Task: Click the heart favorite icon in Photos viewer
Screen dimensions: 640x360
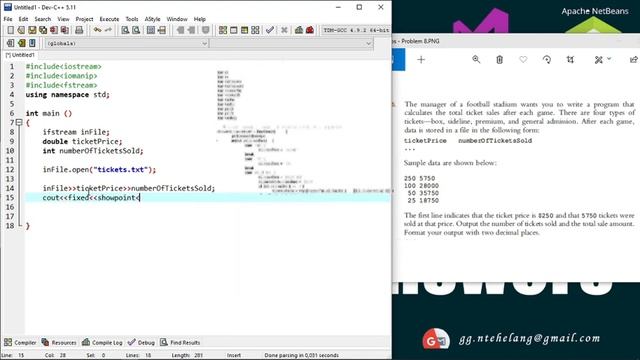Action: coord(523,60)
